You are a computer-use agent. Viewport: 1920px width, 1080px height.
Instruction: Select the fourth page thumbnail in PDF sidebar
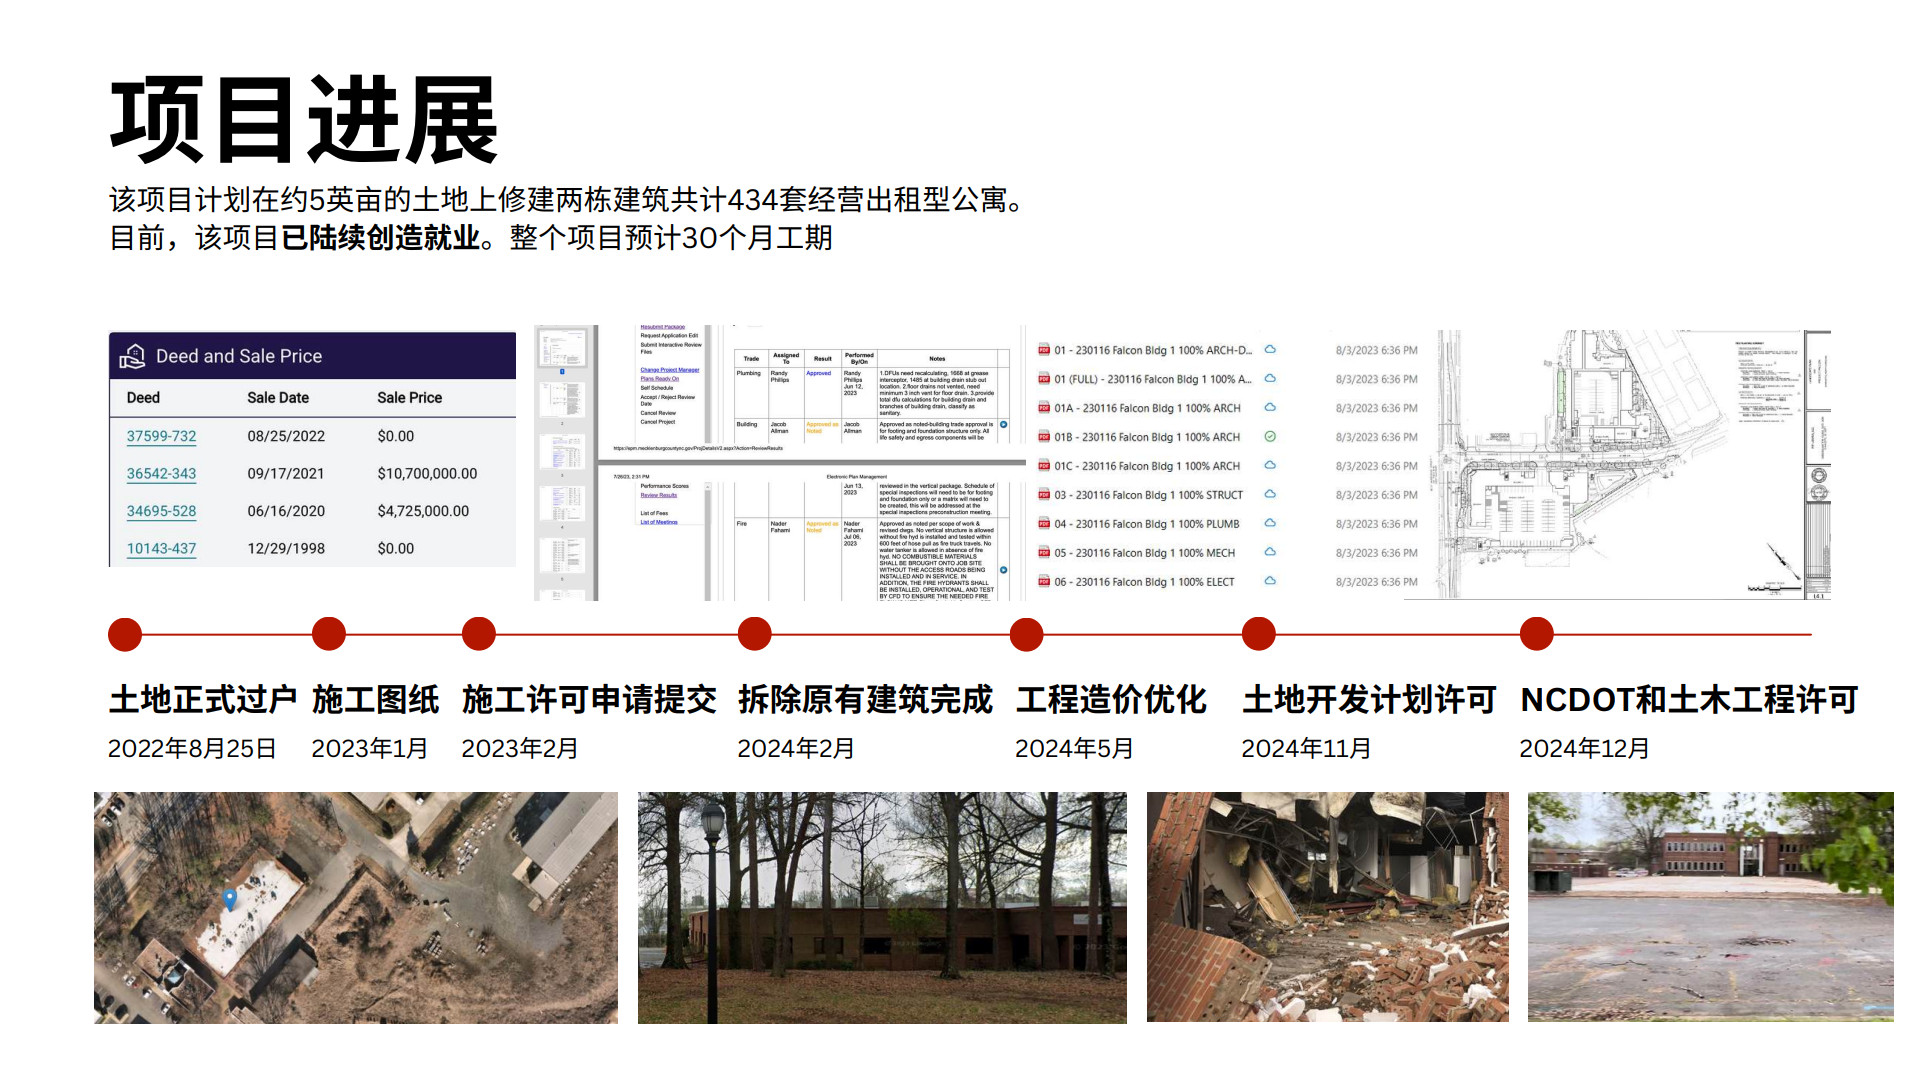pyautogui.click(x=563, y=503)
